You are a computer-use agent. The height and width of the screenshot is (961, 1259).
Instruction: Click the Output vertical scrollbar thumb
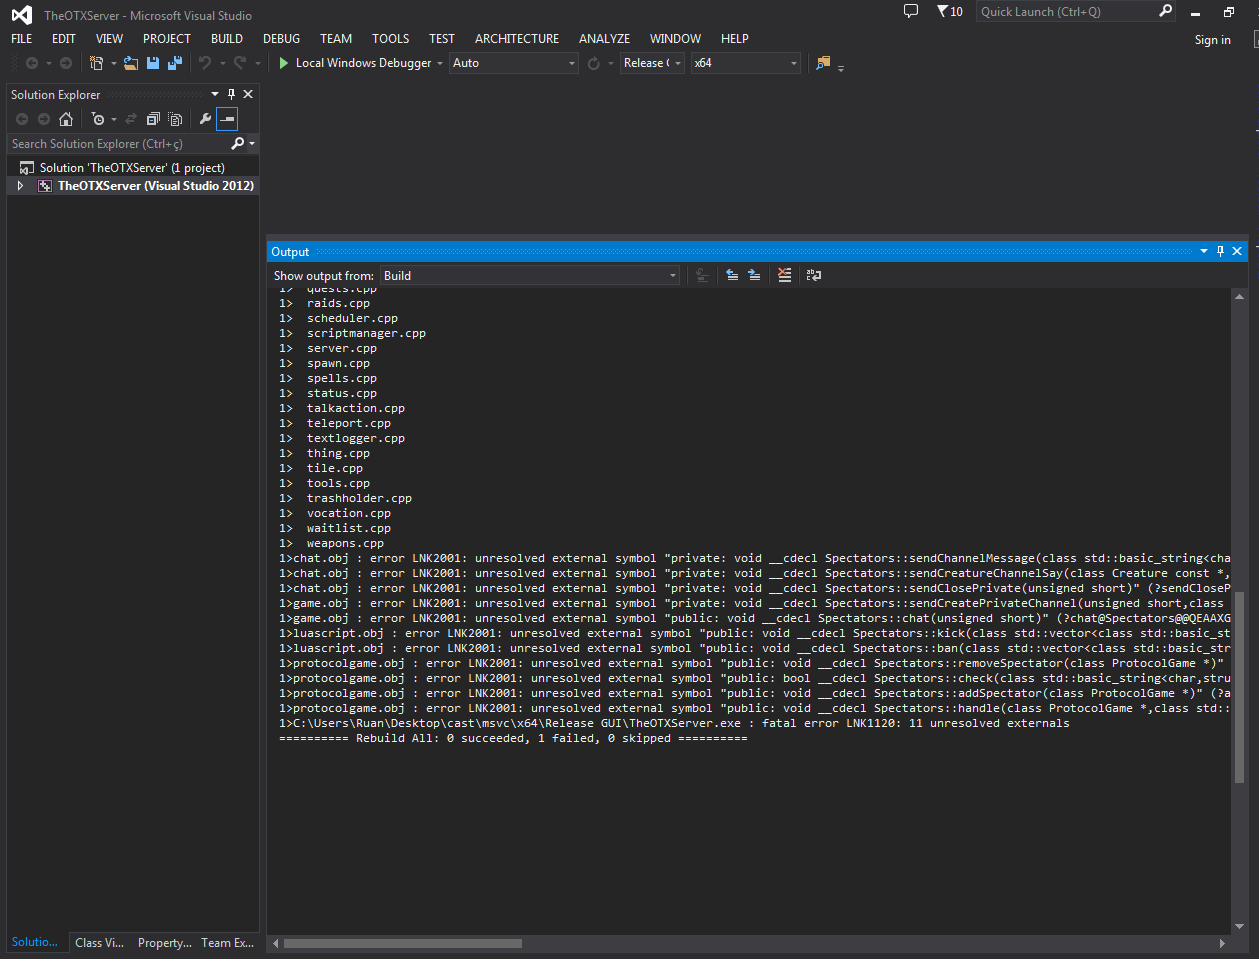(x=1240, y=686)
